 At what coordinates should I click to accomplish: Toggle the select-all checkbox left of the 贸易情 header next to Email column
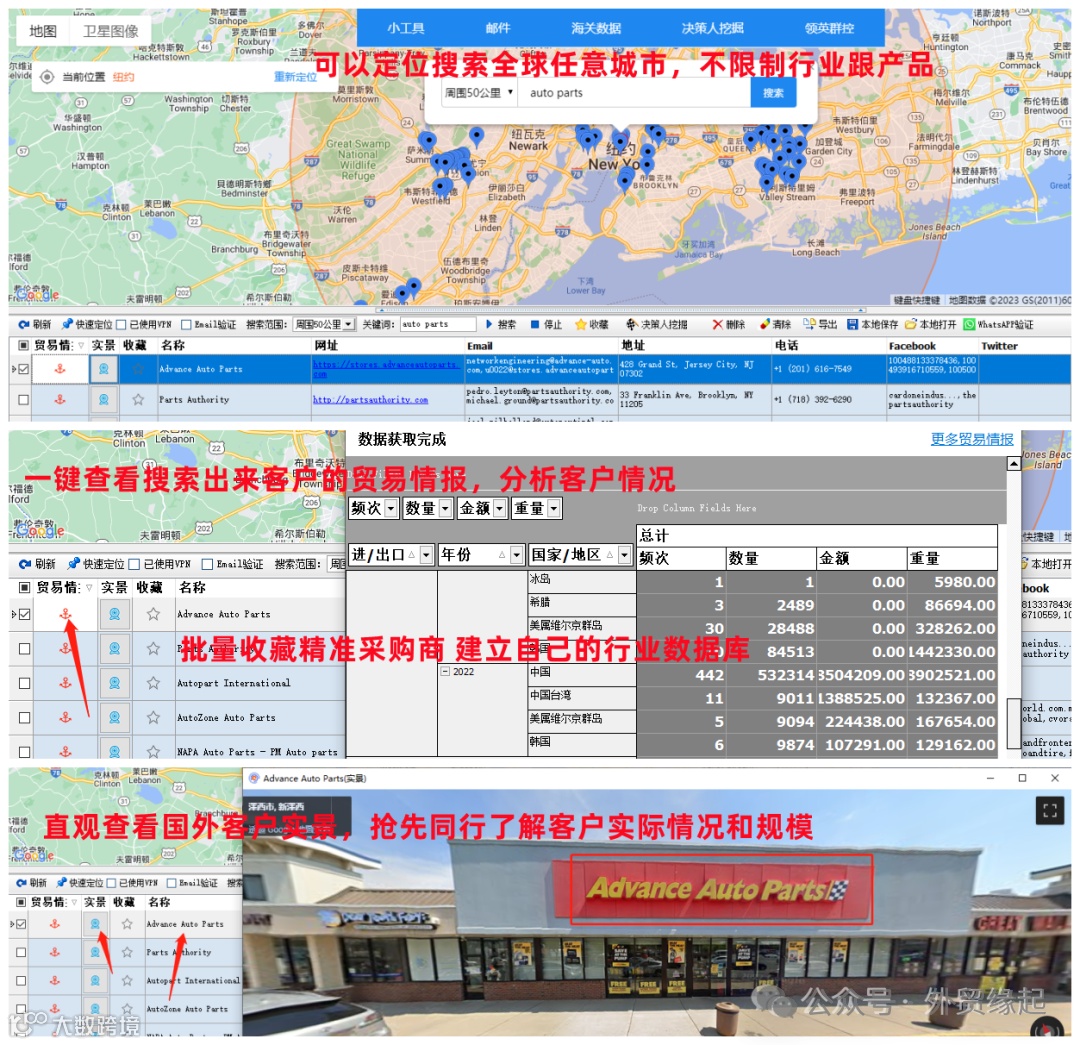coord(23,345)
